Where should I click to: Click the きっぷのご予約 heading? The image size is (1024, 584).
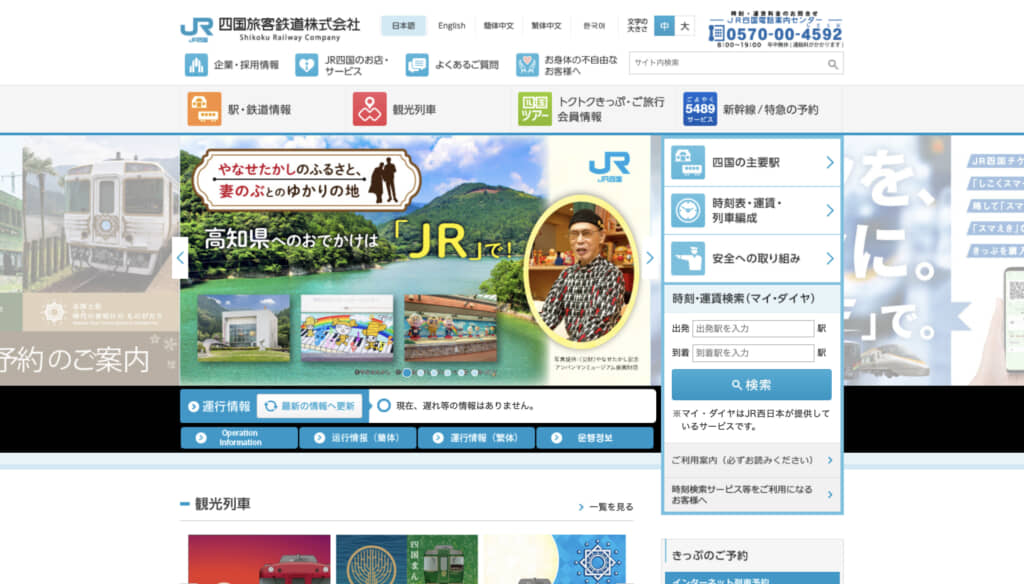point(710,555)
